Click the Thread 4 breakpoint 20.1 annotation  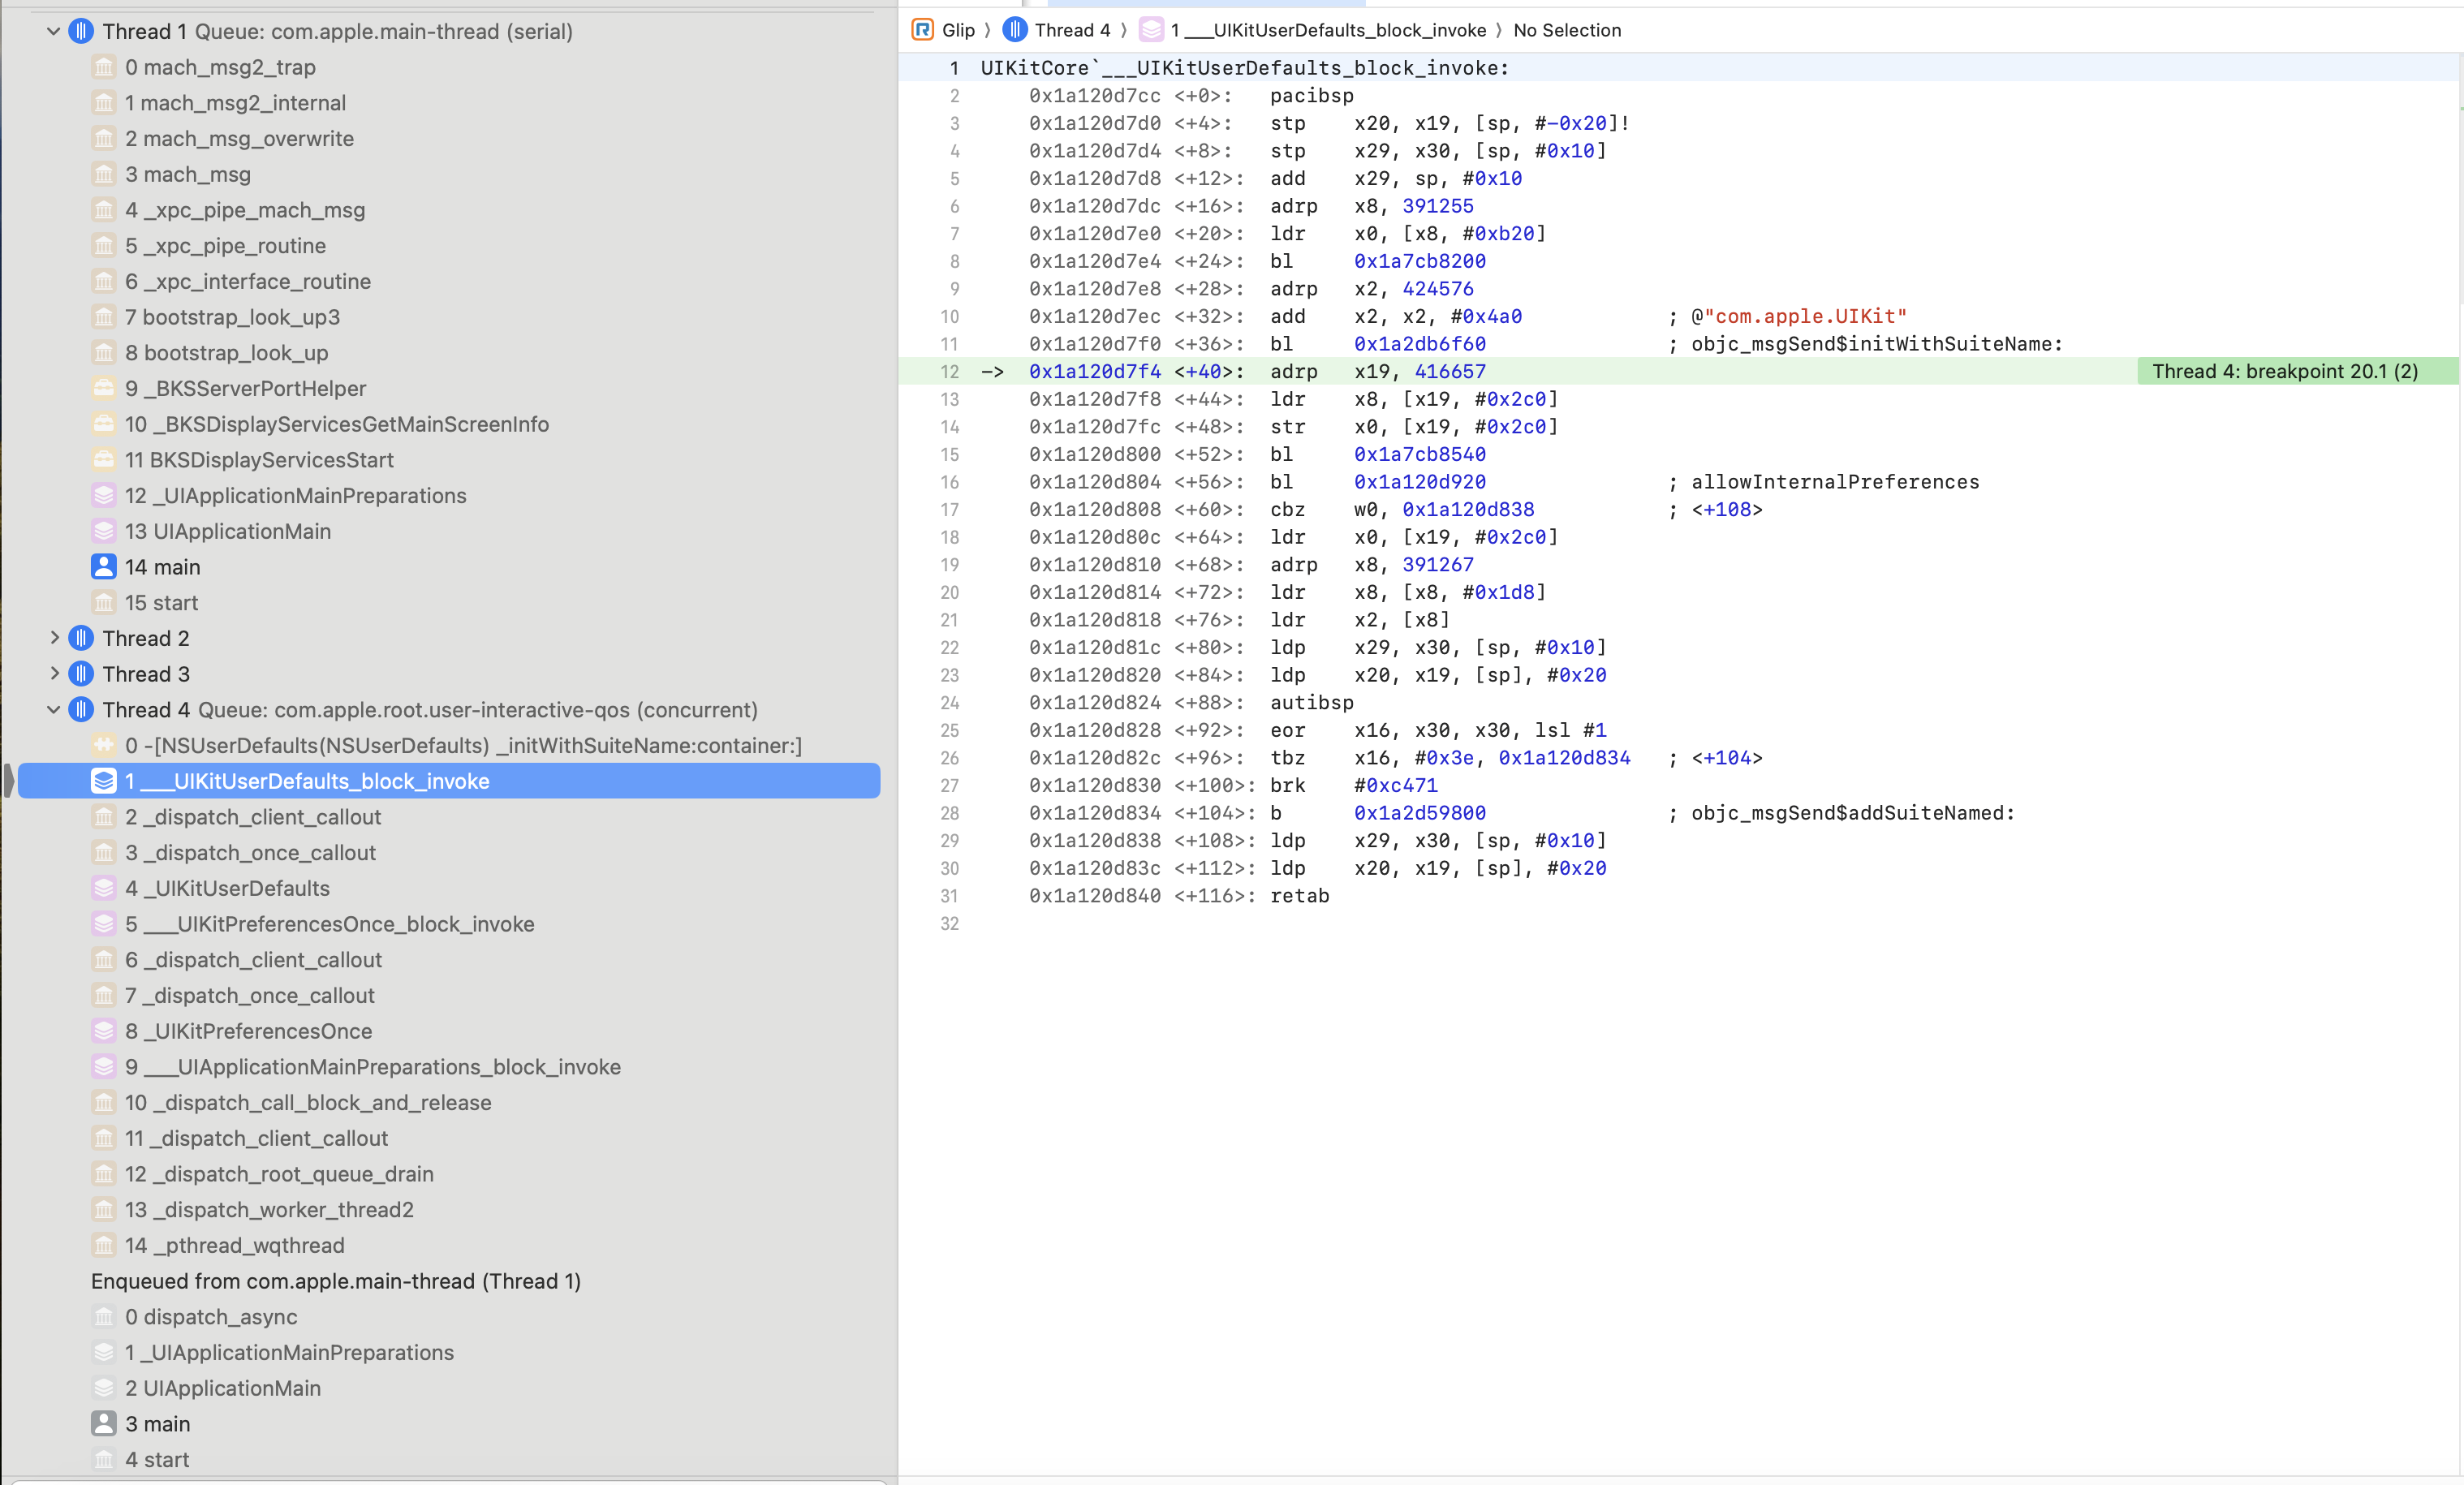(2284, 371)
